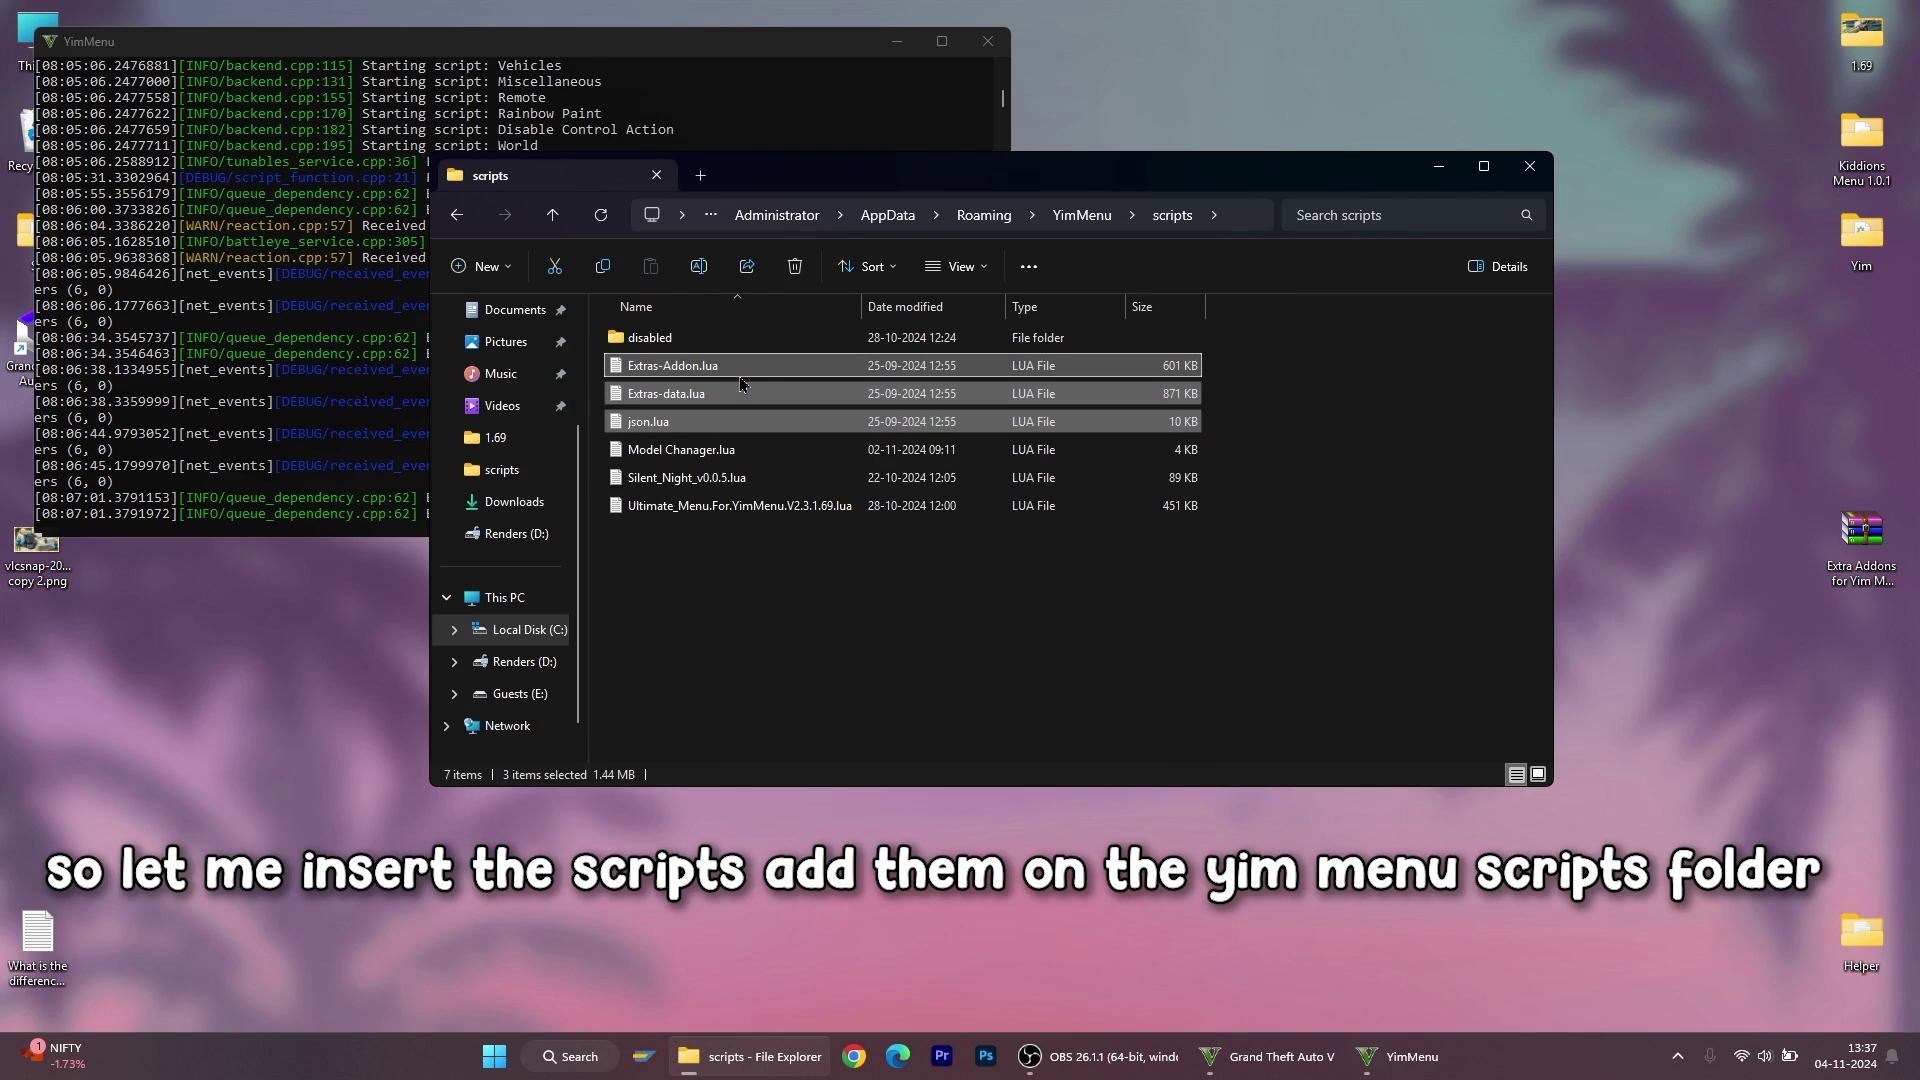Close the scripts tab
Screen dimensions: 1920x1080
click(657, 175)
